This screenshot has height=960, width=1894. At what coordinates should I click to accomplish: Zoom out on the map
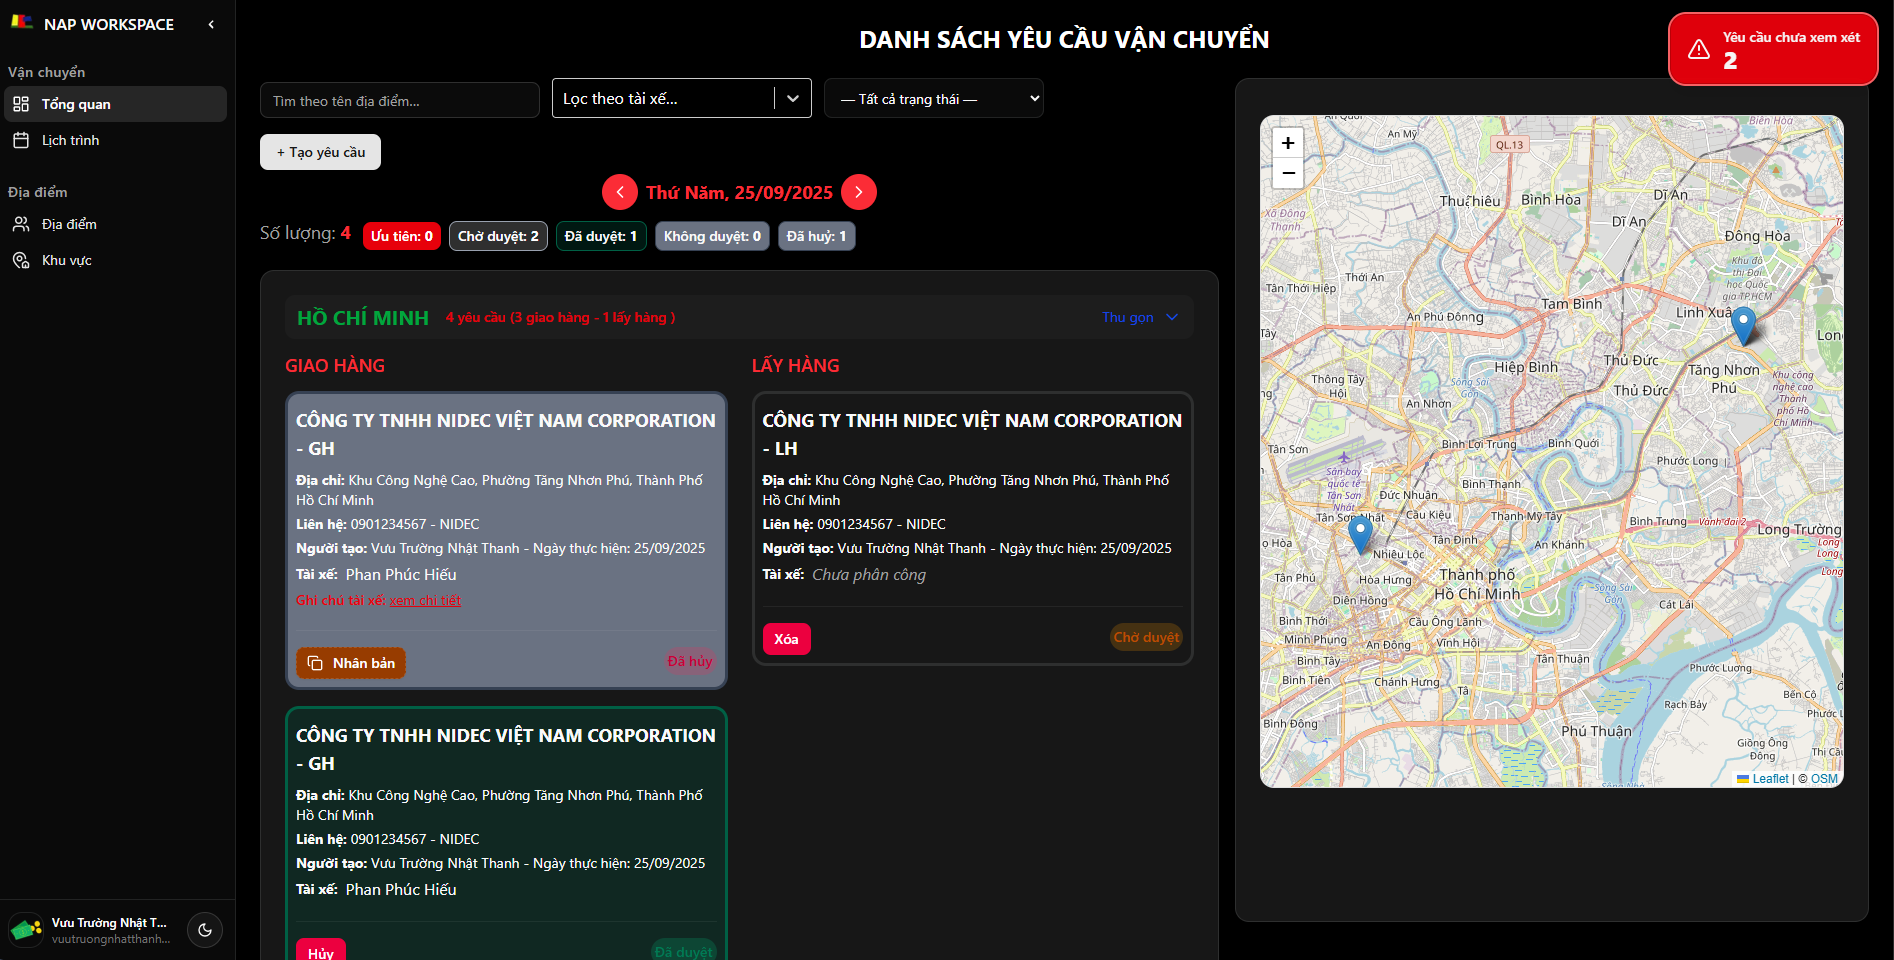1288,173
